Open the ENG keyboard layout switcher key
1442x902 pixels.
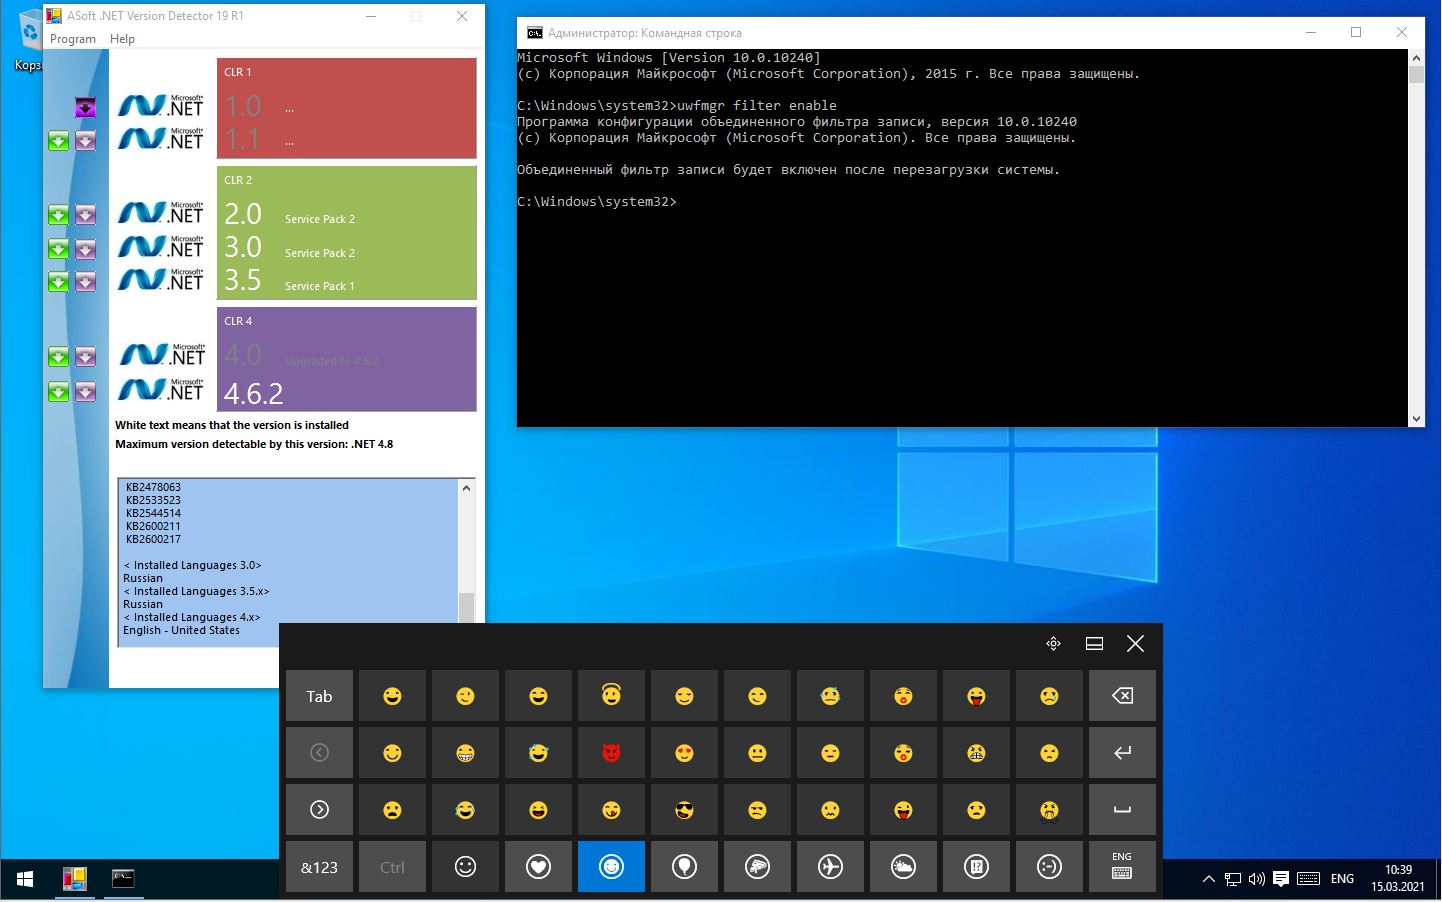(1122, 867)
